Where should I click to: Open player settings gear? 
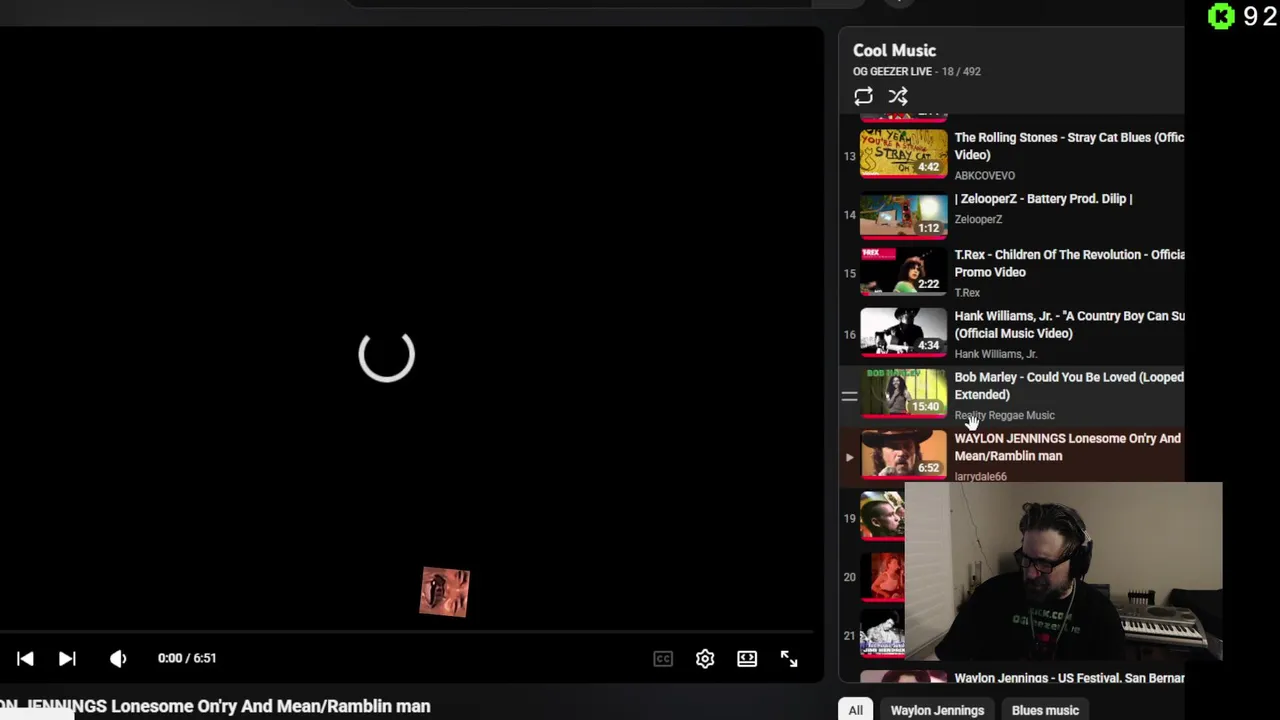click(705, 658)
